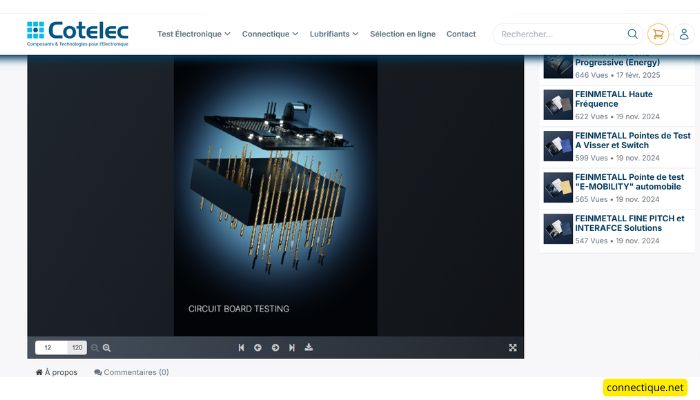Open the user account icon

tap(684, 34)
